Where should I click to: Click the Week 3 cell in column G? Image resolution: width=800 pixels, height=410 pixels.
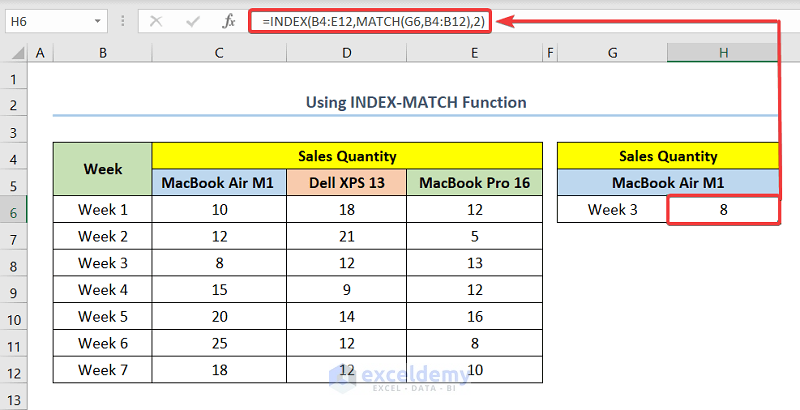(x=612, y=210)
